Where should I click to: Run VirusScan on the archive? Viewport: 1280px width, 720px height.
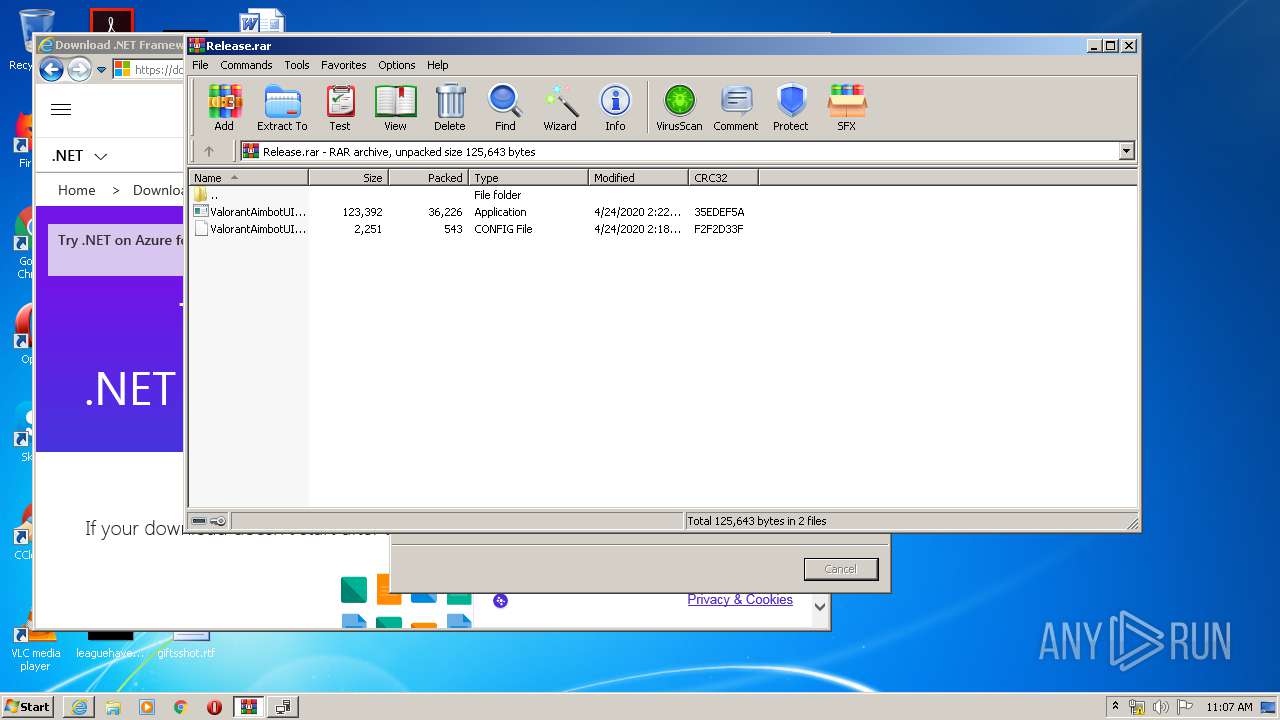(679, 108)
